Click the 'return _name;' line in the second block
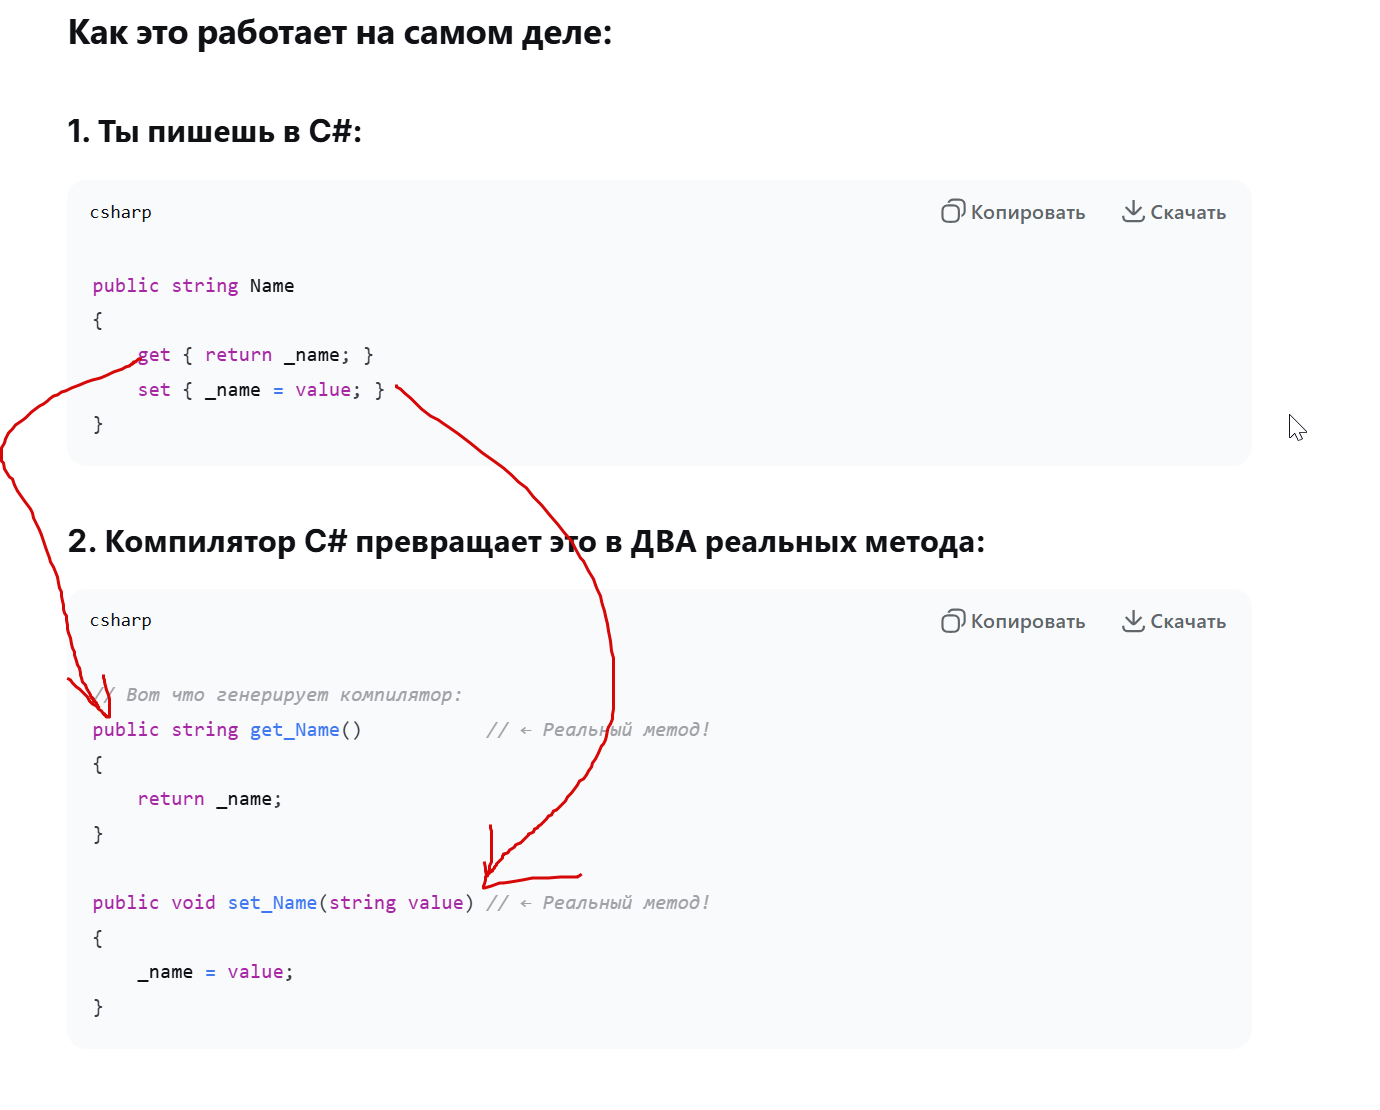This screenshot has width=1380, height=1110. 210,799
